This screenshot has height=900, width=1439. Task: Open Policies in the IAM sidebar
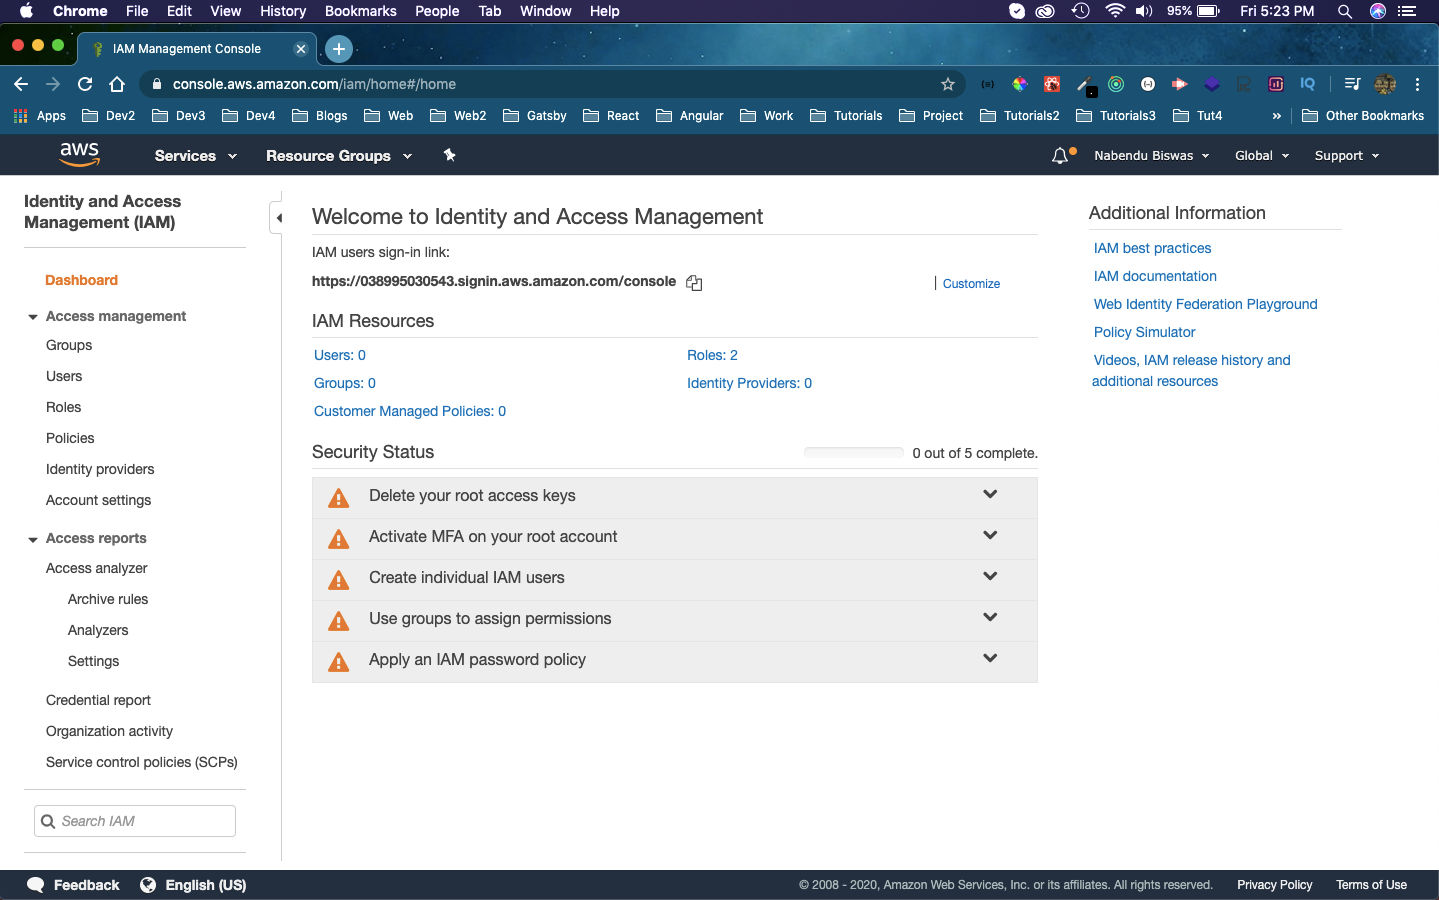click(x=70, y=438)
